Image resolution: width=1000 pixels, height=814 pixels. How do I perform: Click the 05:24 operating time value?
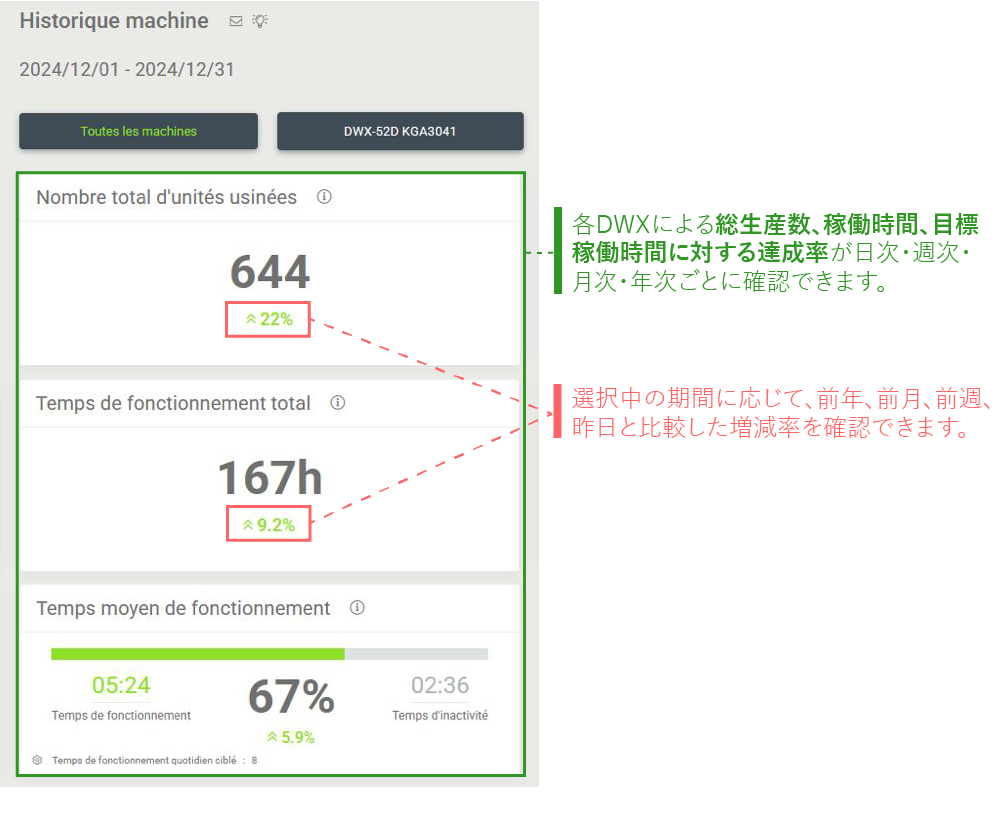point(121,686)
